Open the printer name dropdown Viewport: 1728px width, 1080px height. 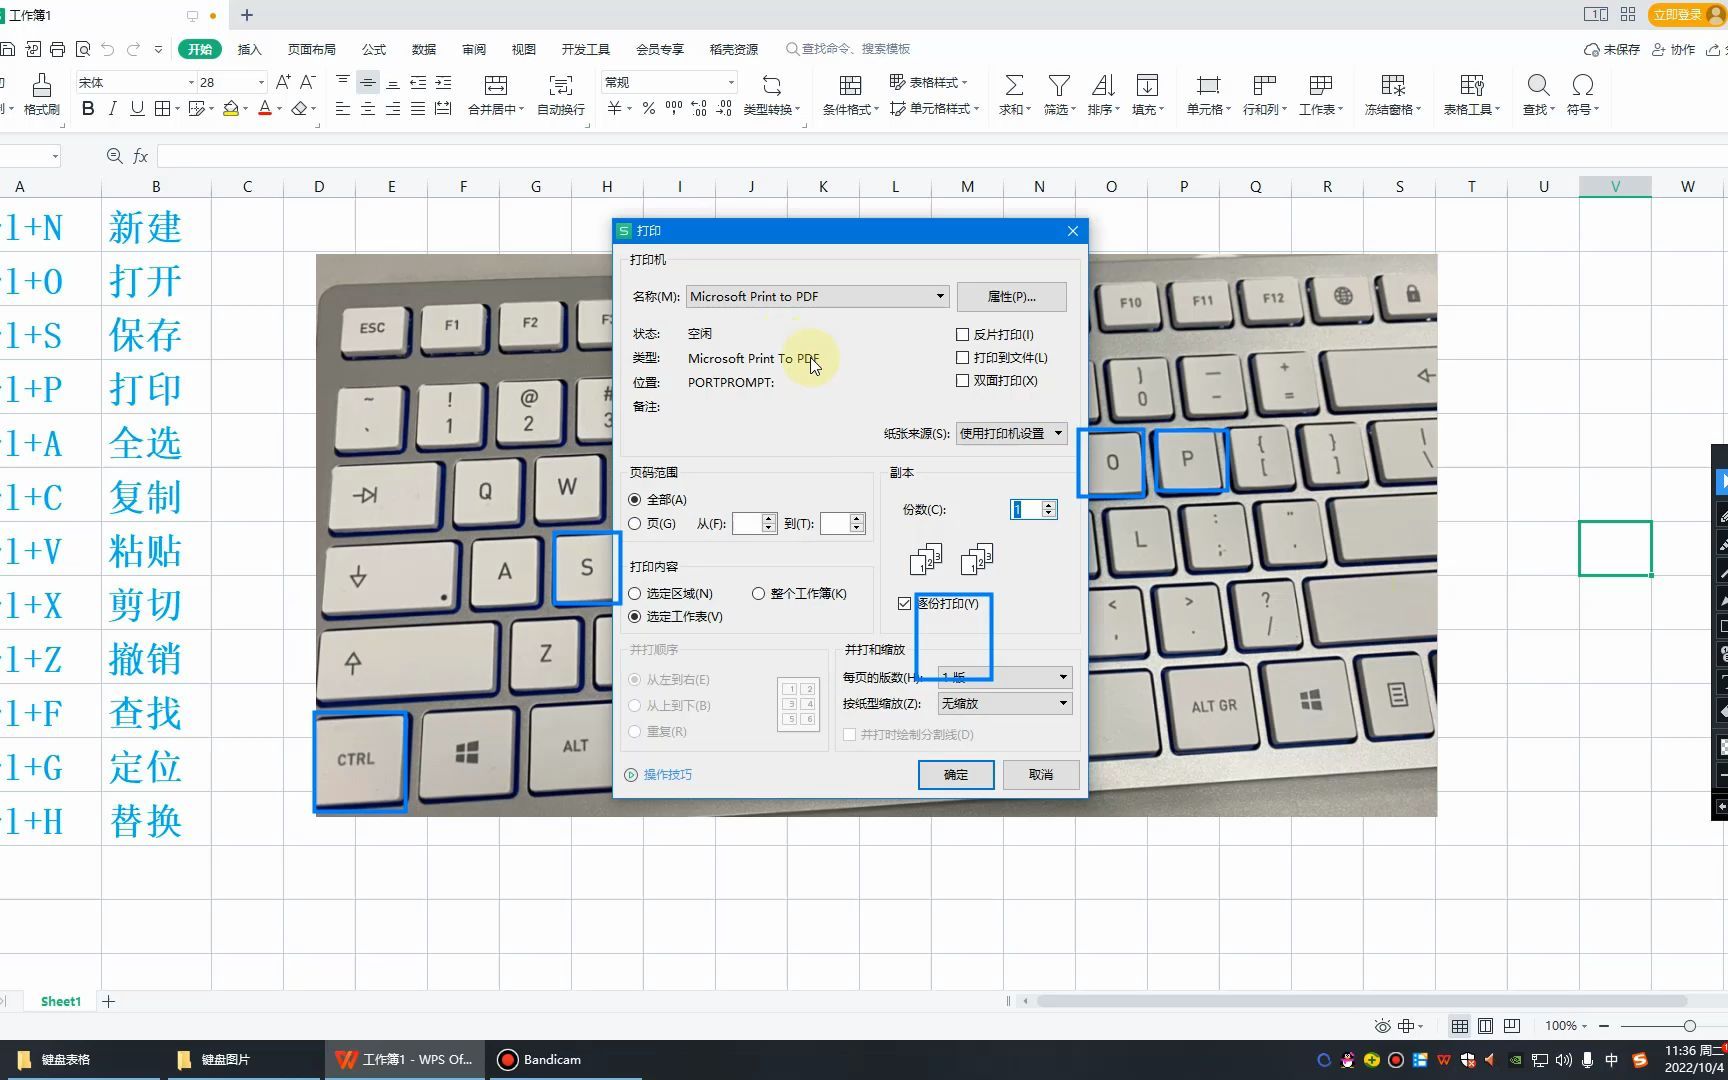coord(938,296)
